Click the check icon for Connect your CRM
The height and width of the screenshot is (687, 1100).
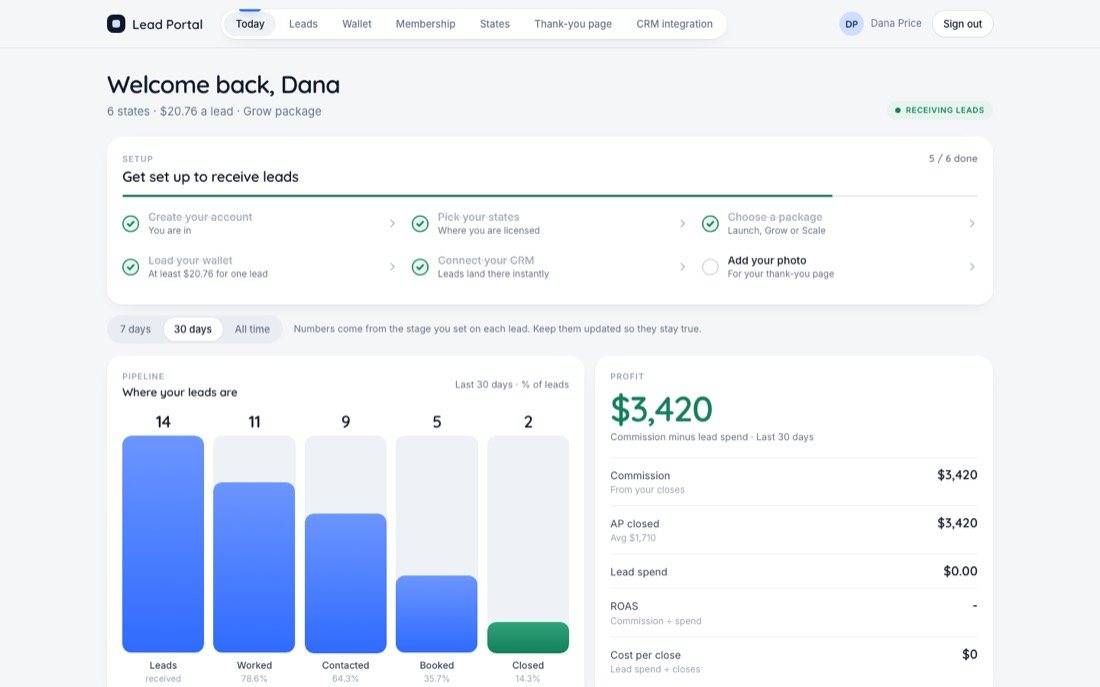point(420,267)
